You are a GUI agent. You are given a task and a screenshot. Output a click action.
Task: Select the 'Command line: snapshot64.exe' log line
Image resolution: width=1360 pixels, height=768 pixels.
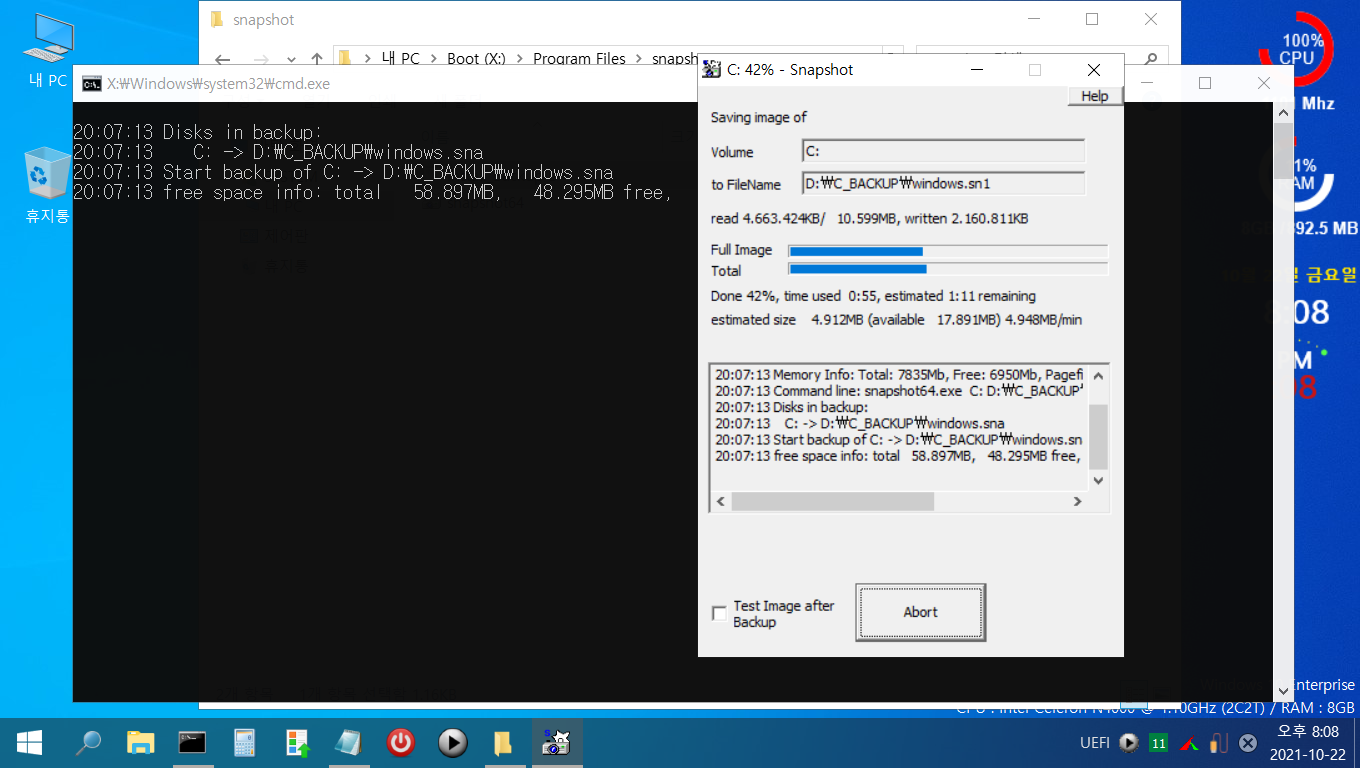[899, 391]
